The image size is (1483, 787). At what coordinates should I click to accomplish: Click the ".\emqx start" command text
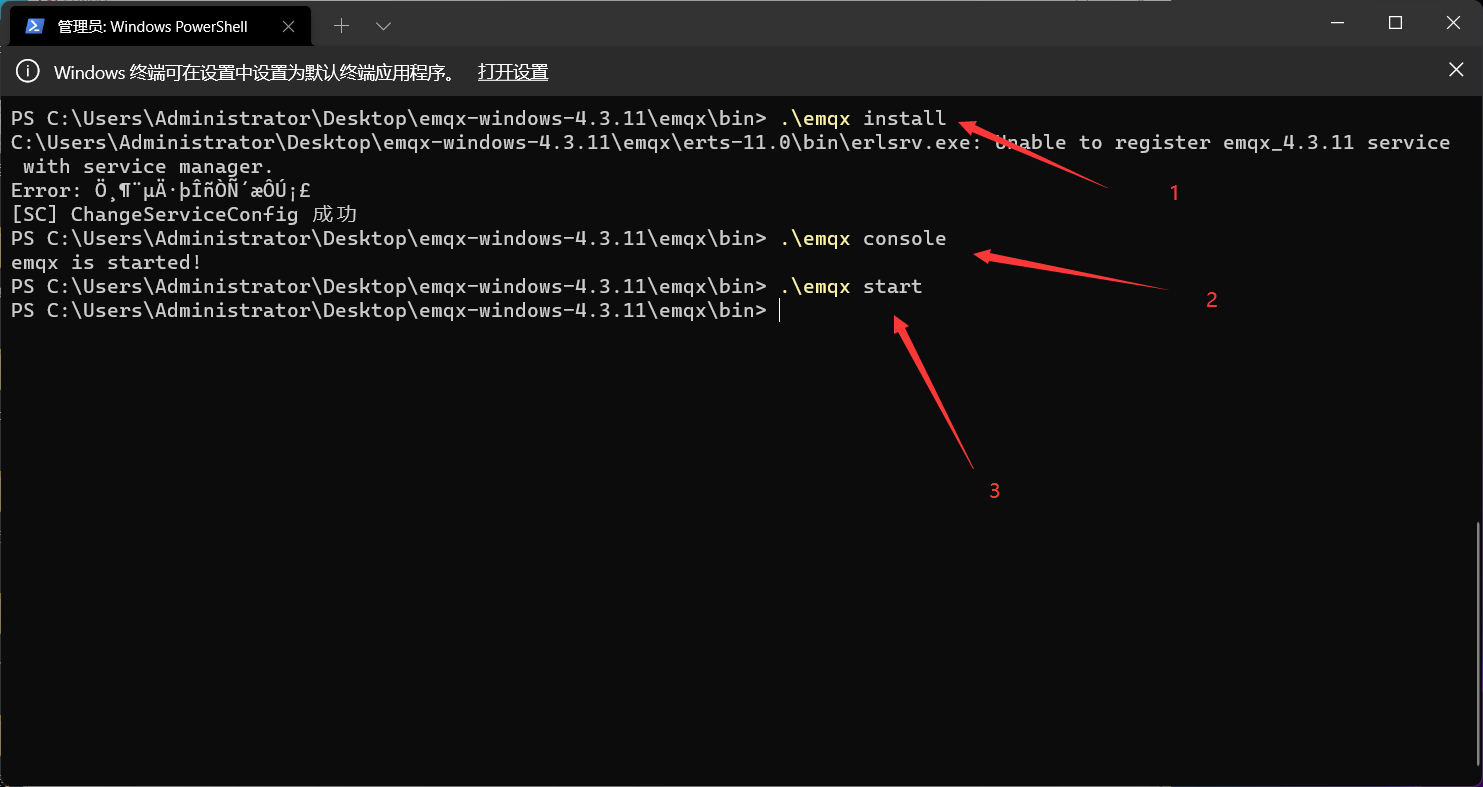[x=851, y=286]
